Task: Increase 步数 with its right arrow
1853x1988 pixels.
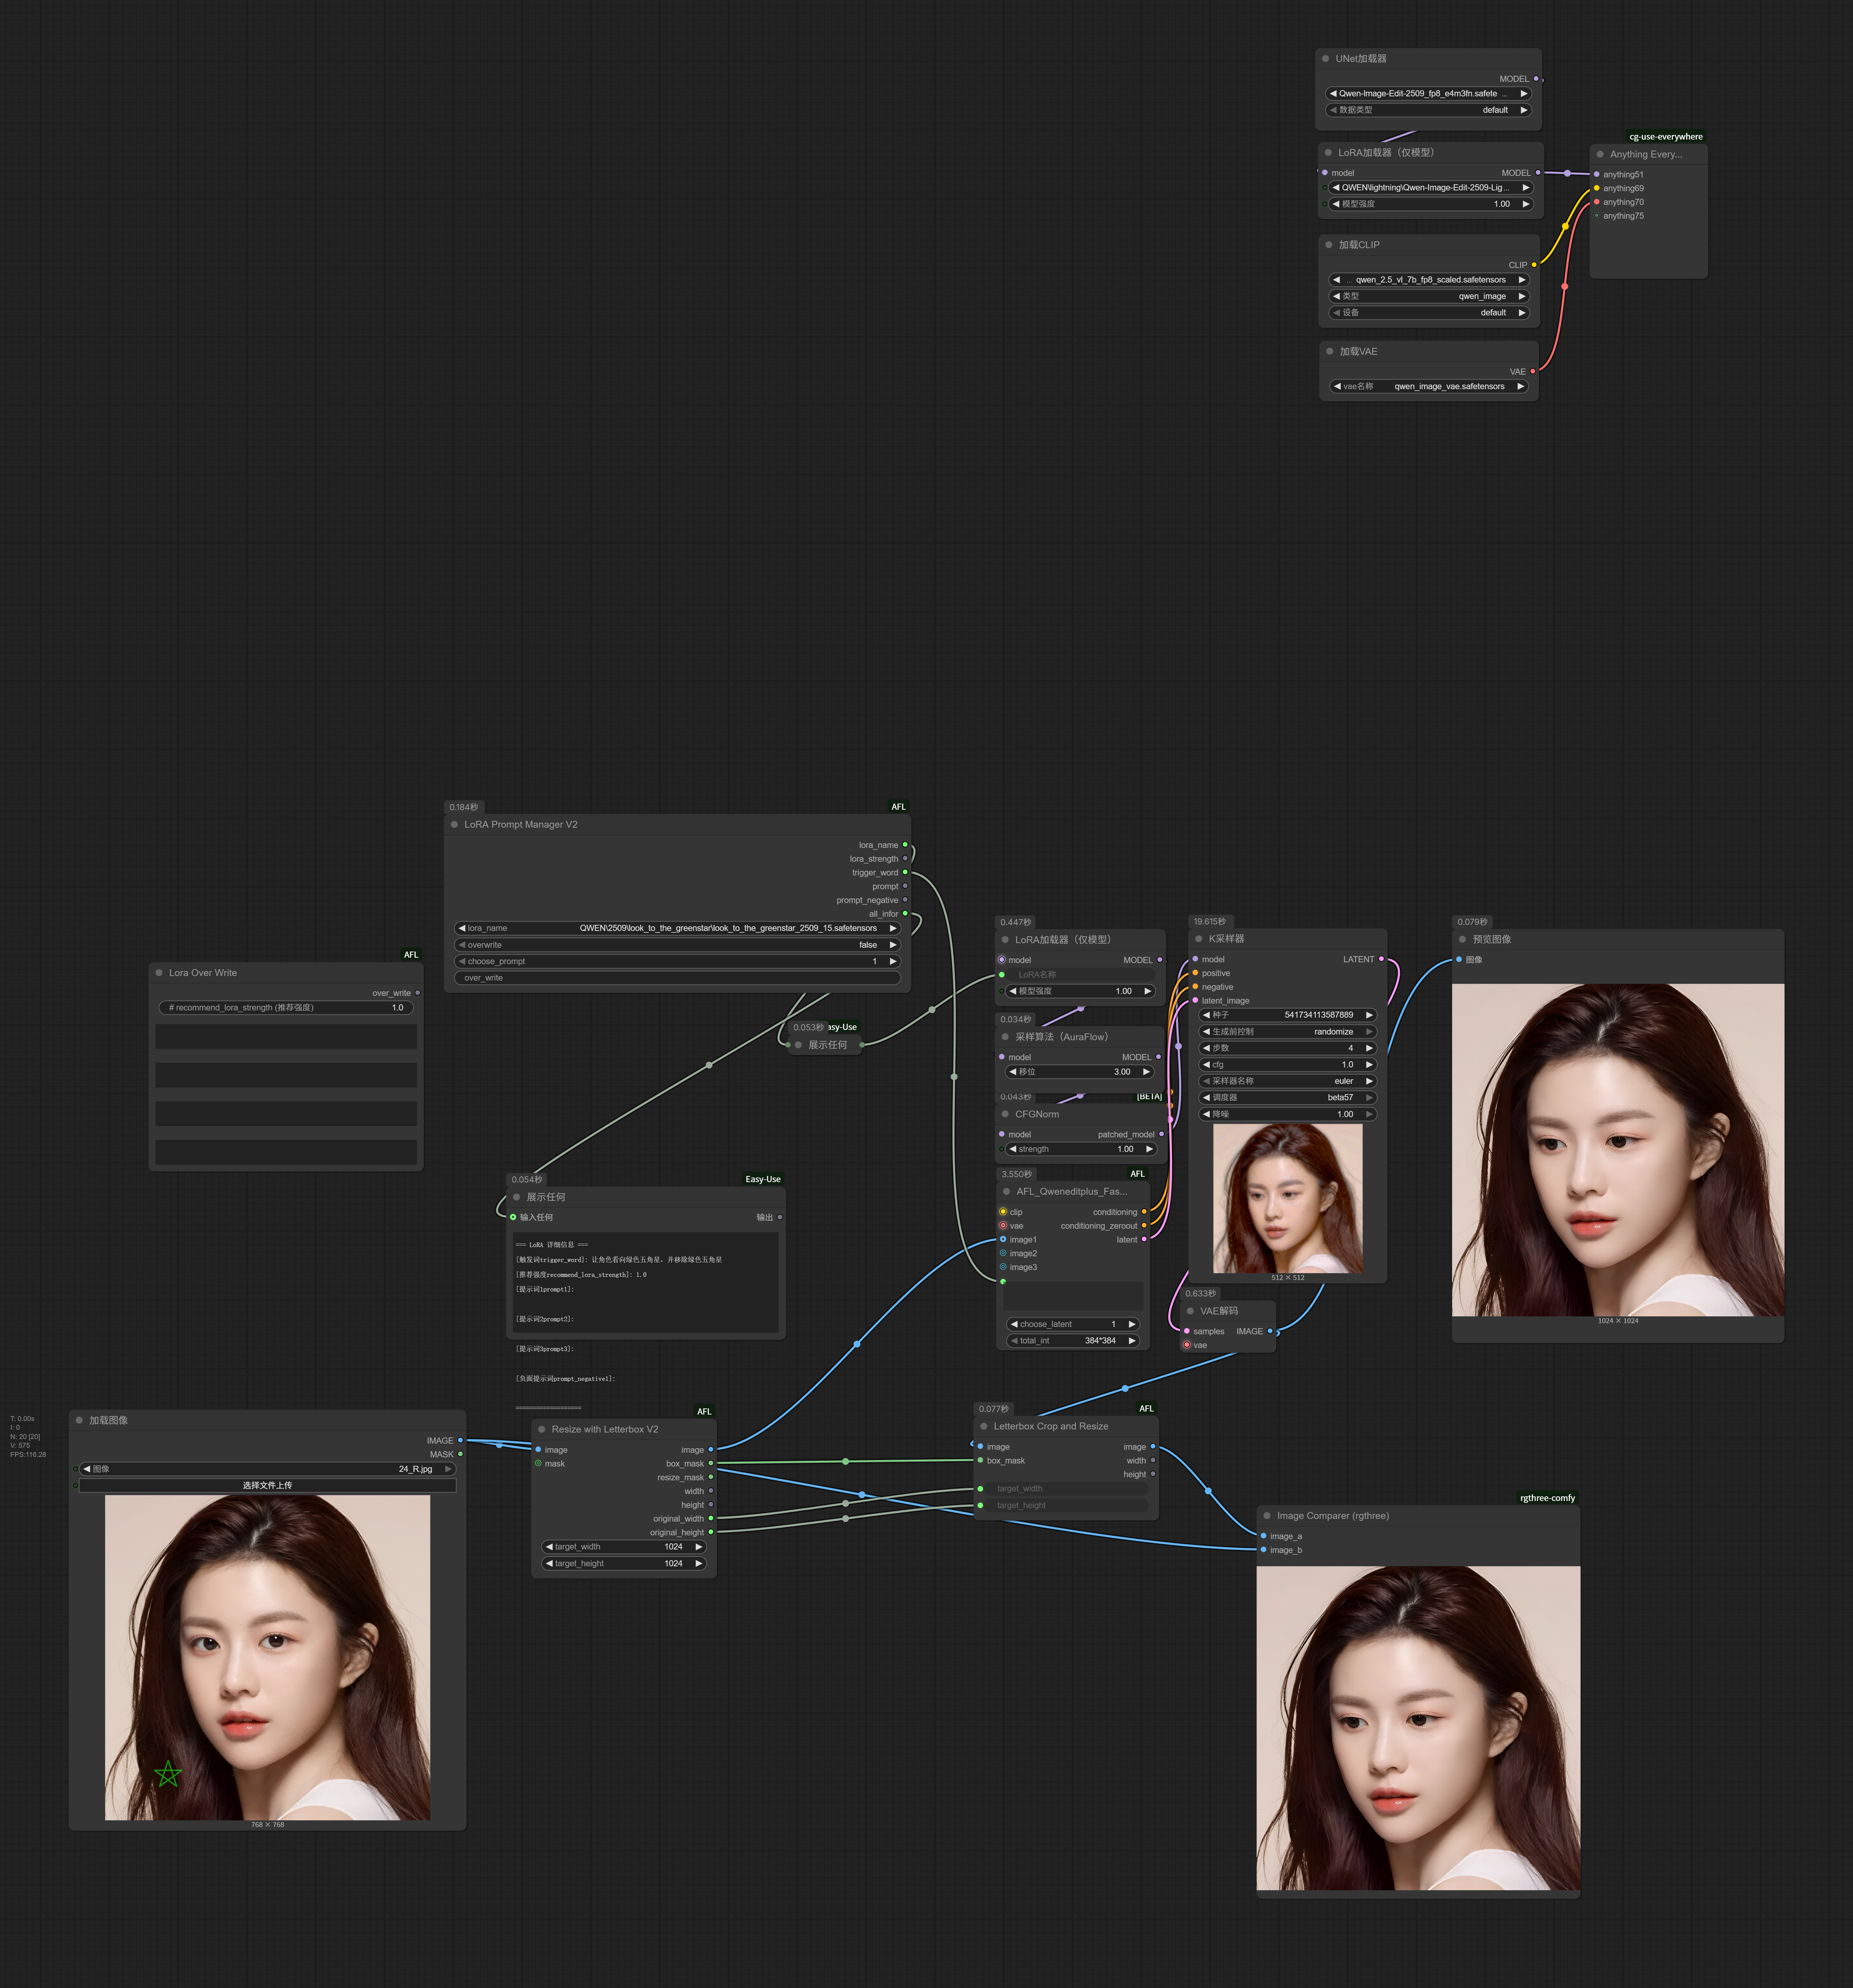Action: [1369, 1048]
